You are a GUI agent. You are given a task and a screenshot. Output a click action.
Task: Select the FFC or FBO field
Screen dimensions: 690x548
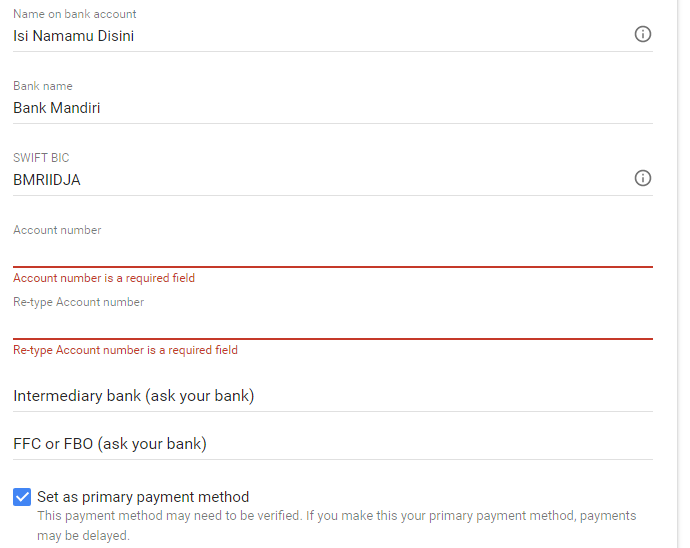pyautogui.click(x=333, y=444)
